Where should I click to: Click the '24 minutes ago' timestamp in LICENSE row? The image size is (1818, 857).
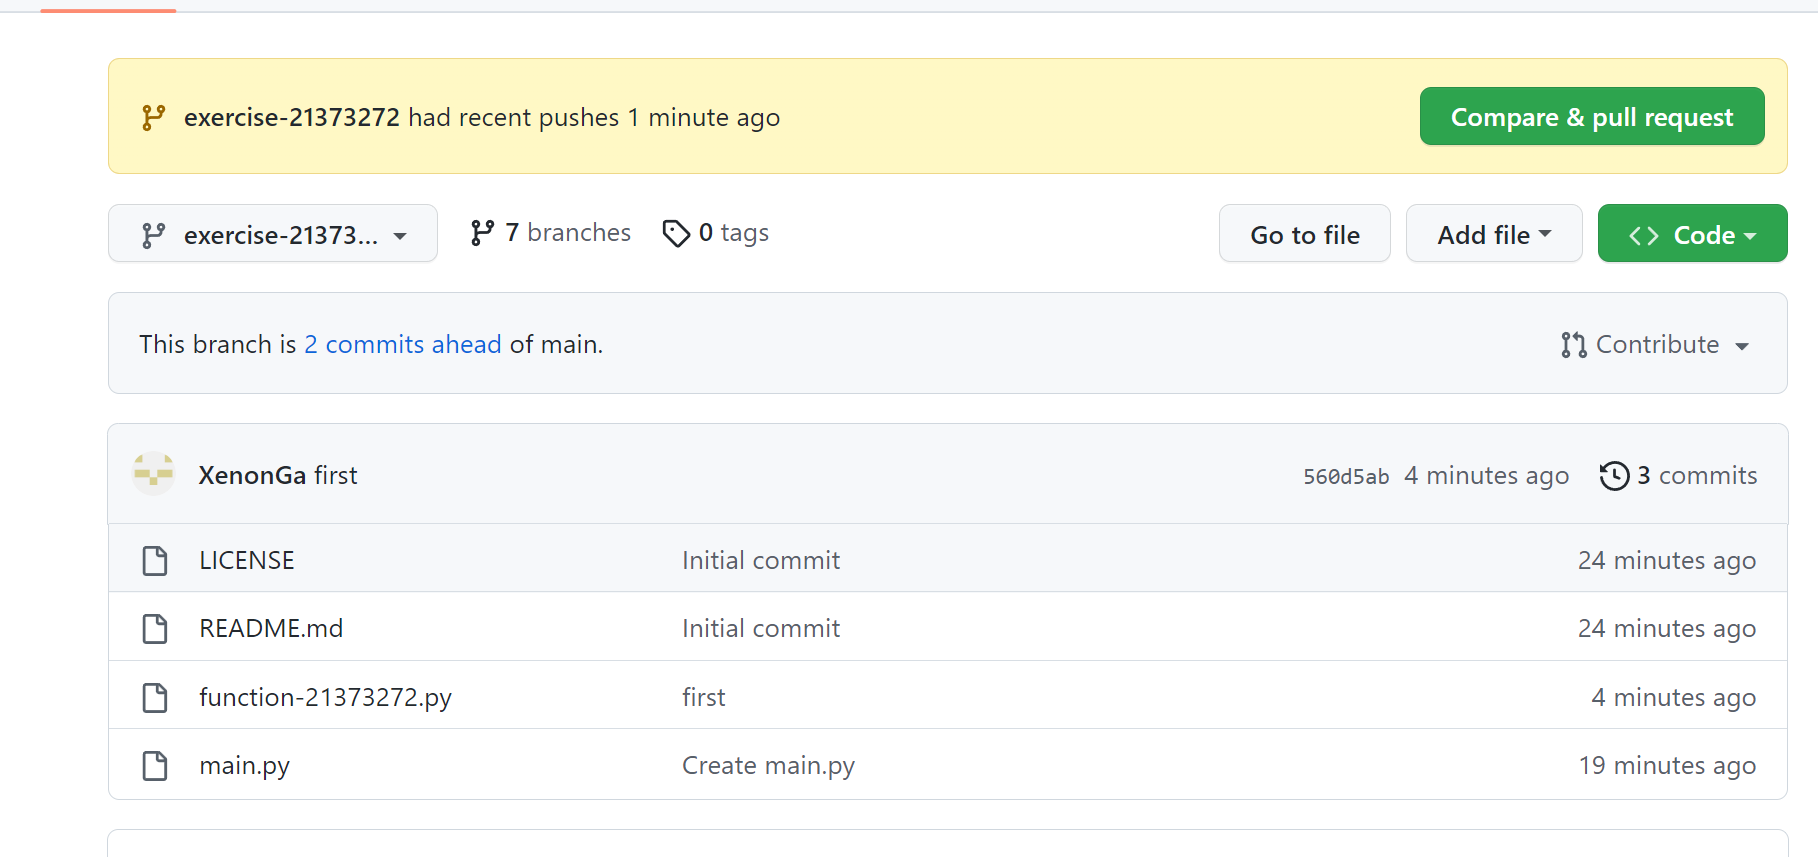[1667, 560]
